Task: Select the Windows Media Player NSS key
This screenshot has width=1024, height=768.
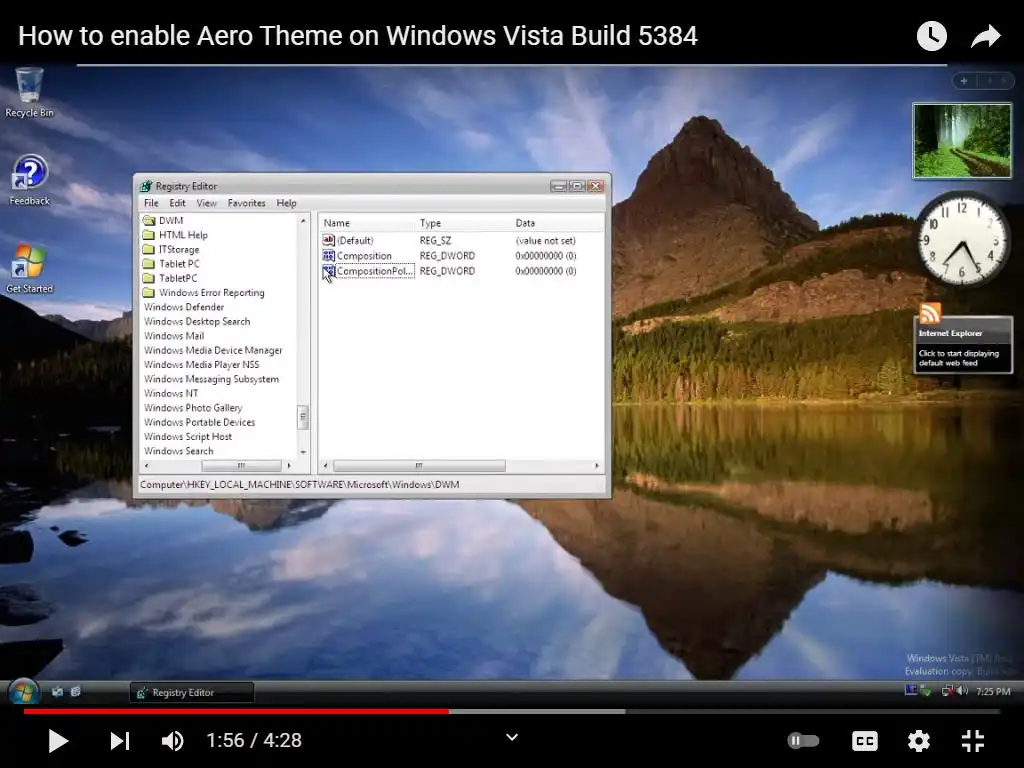Action: [x=202, y=364]
